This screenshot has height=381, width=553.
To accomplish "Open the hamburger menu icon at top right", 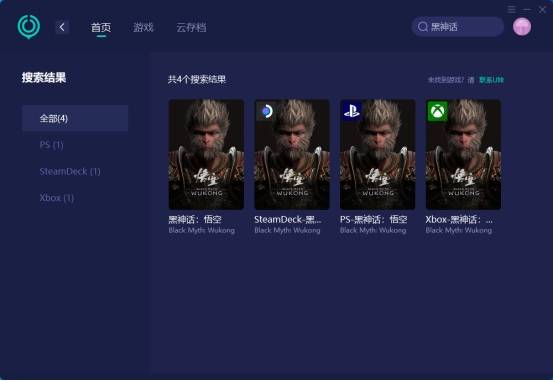I will pyautogui.click(x=511, y=10).
